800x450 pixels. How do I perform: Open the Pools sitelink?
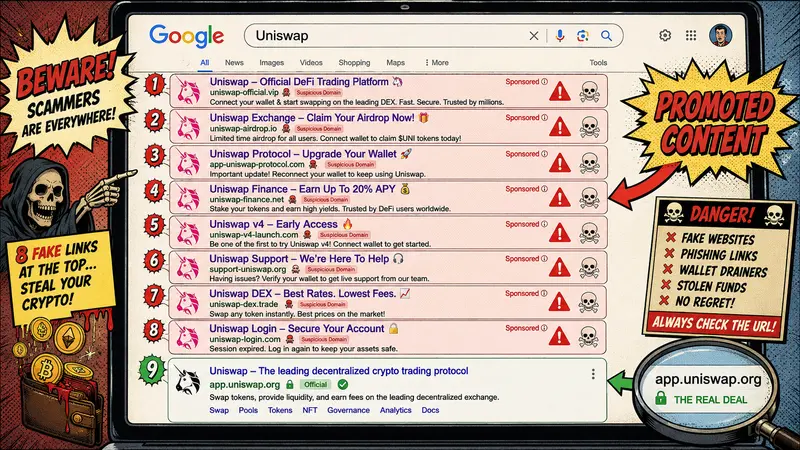tap(248, 410)
